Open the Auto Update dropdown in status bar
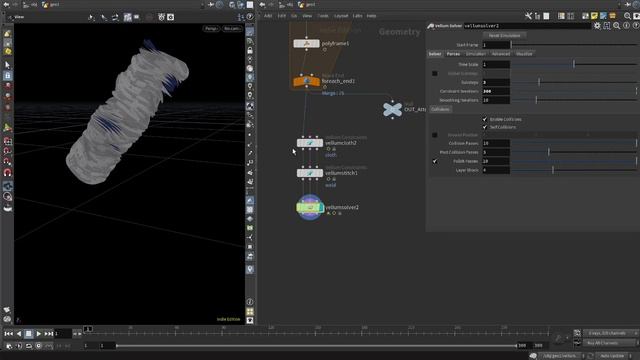This screenshot has width=640, height=360. 613,356
